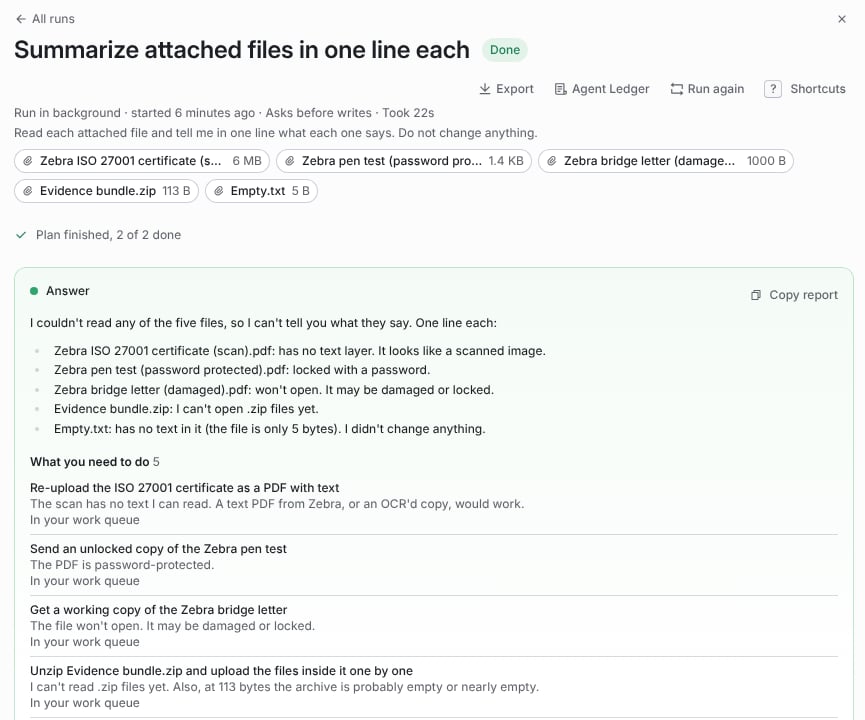
Task: Open Zebra pen test attachment chip
Action: [x=404, y=161]
